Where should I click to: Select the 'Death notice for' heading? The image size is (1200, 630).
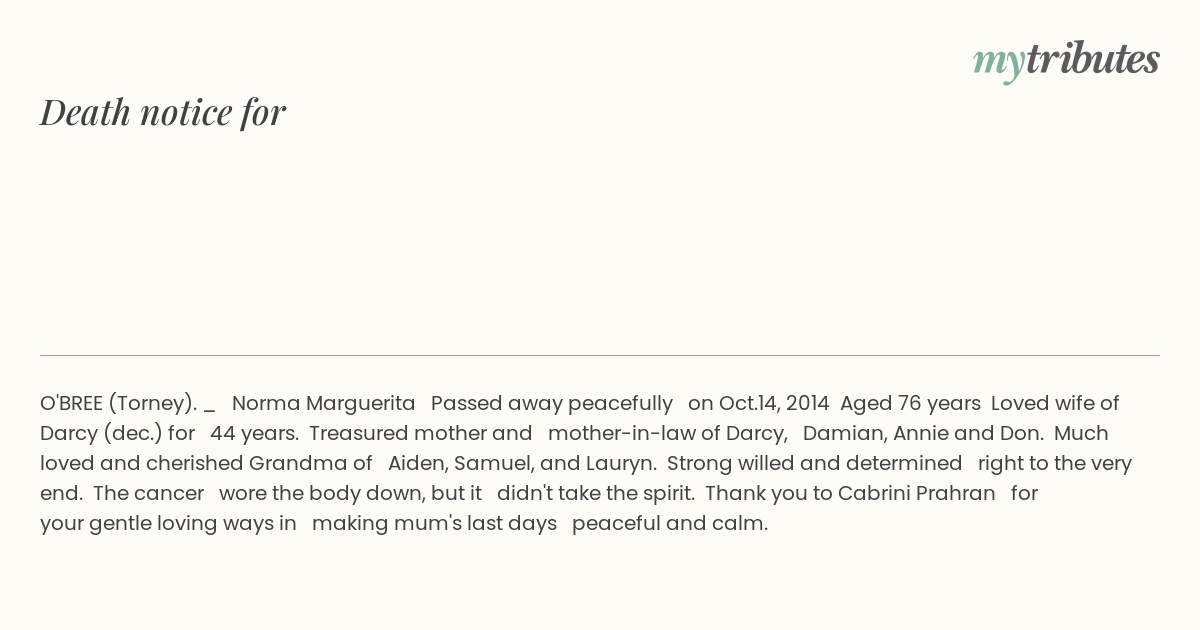point(163,112)
